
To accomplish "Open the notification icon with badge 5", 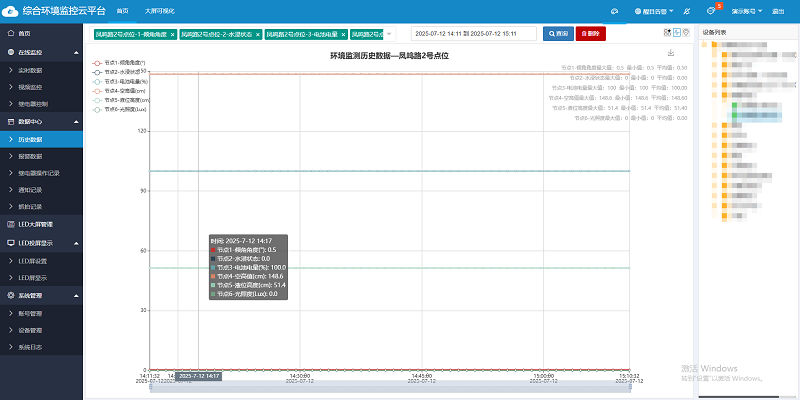I will click(x=711, y=10).
